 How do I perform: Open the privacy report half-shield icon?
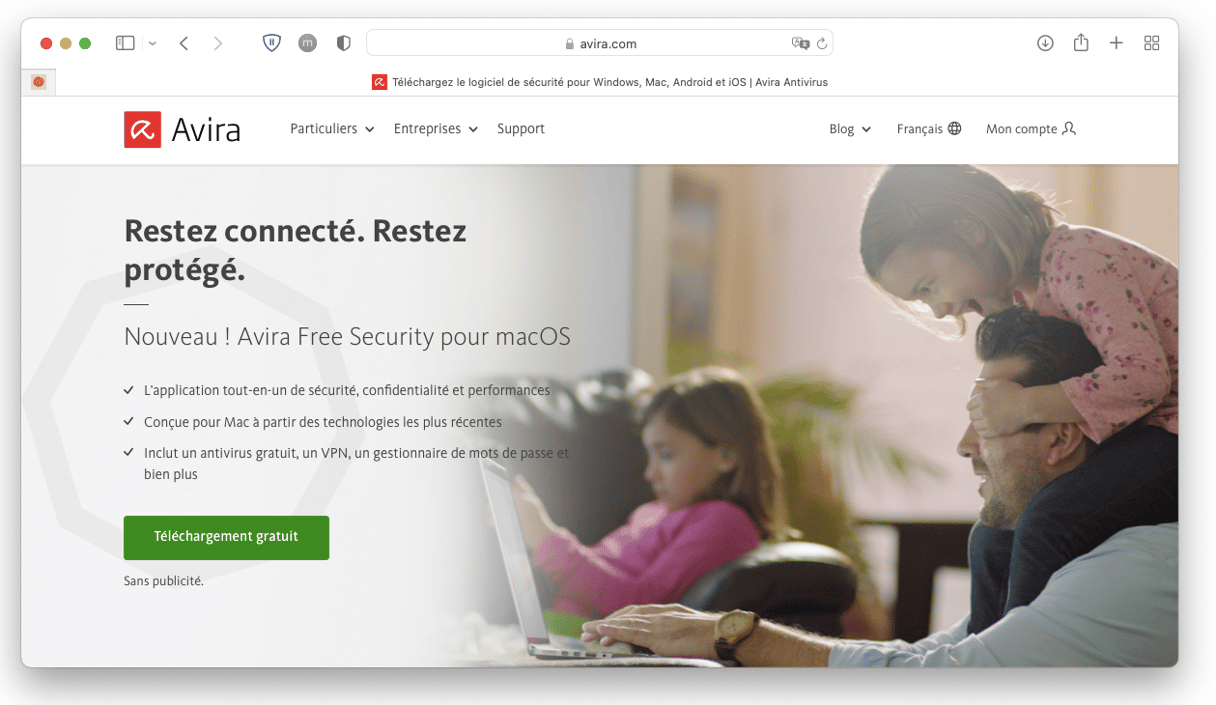[x=343, y=43]
